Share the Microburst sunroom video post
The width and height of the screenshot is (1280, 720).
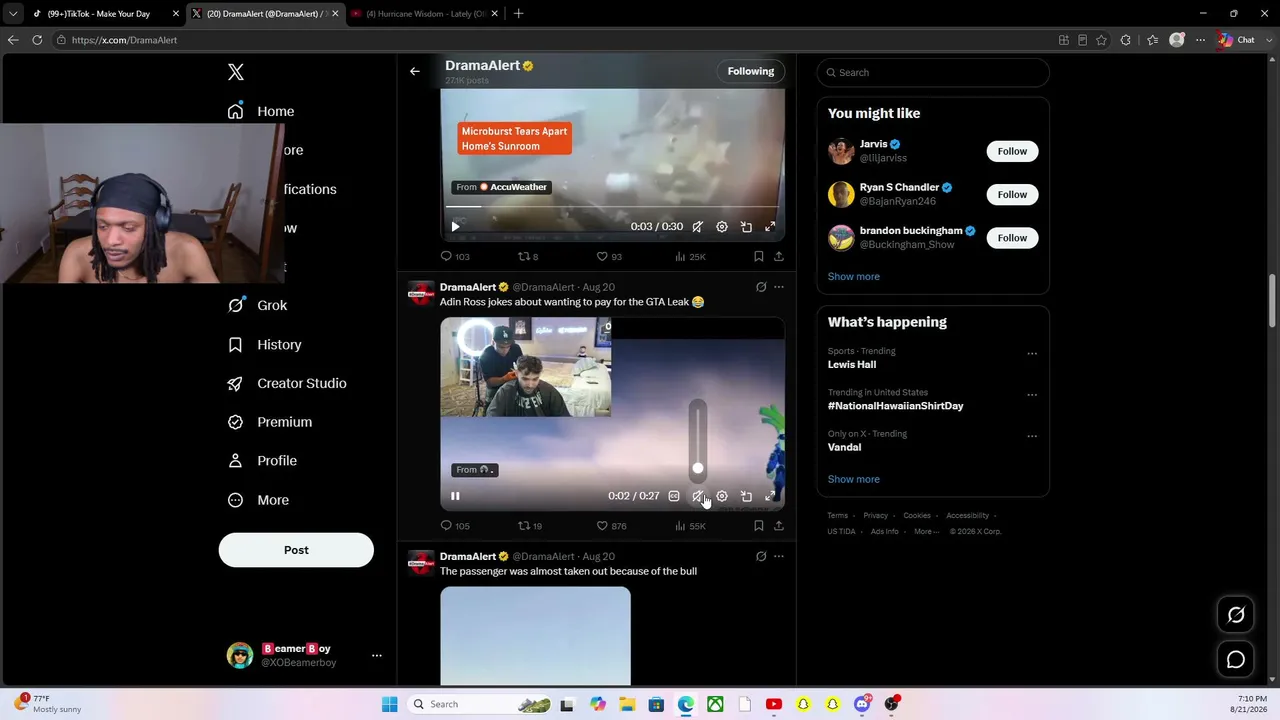point(779,257)
